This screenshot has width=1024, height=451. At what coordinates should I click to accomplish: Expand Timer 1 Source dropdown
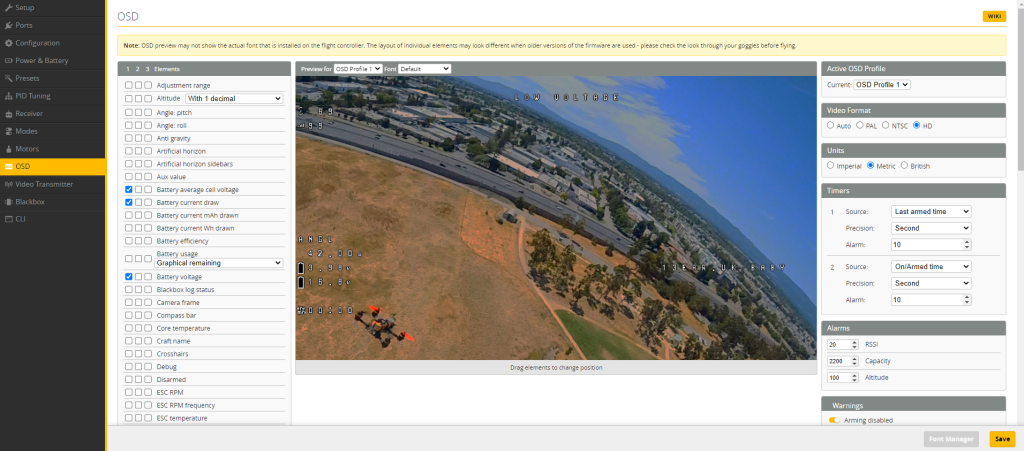click(931, 212)
